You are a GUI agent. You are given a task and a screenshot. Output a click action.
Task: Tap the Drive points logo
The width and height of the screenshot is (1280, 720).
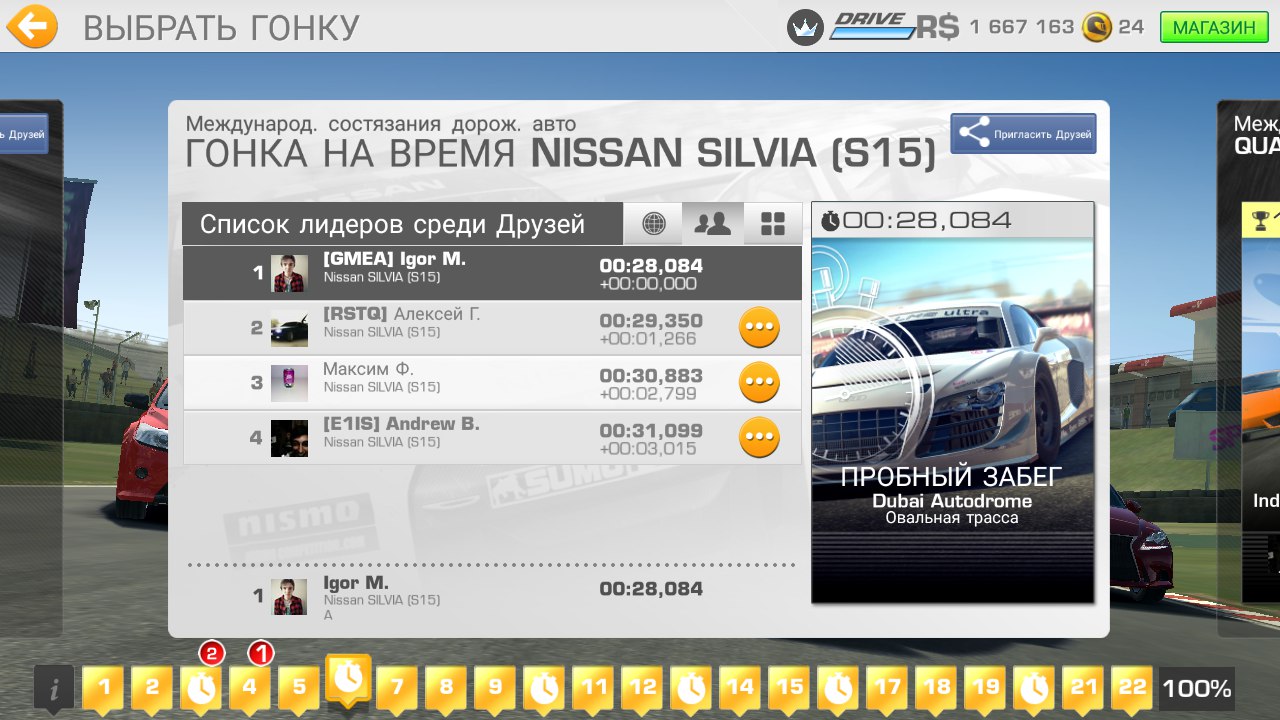point(871,26)
